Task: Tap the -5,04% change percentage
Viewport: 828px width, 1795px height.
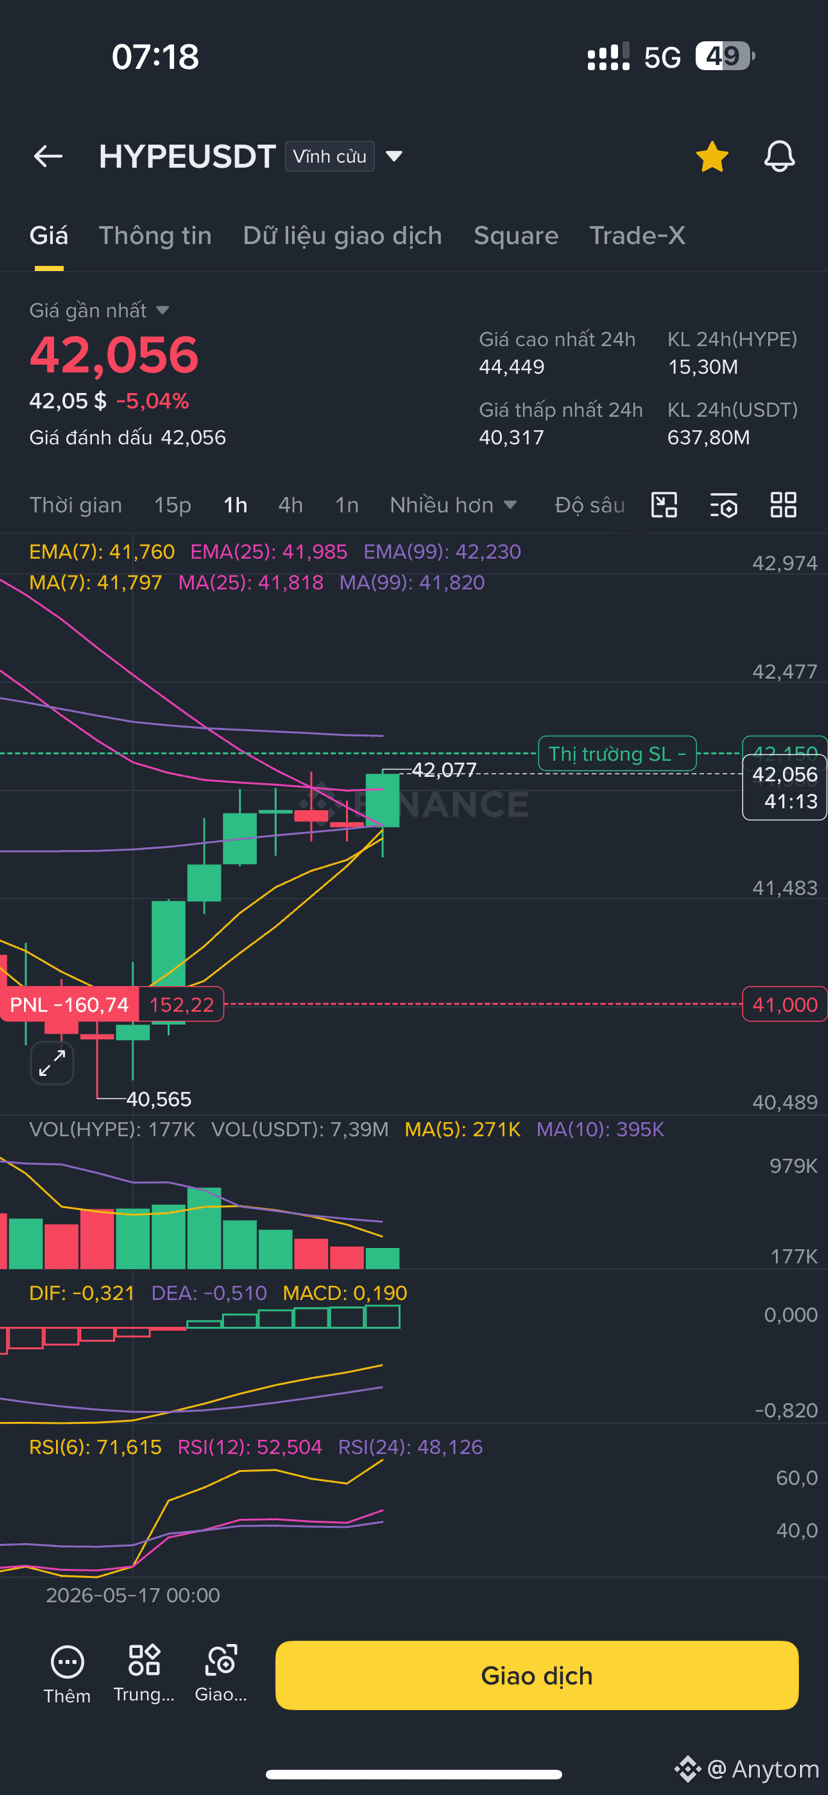Action: click(x=152, y=401)
